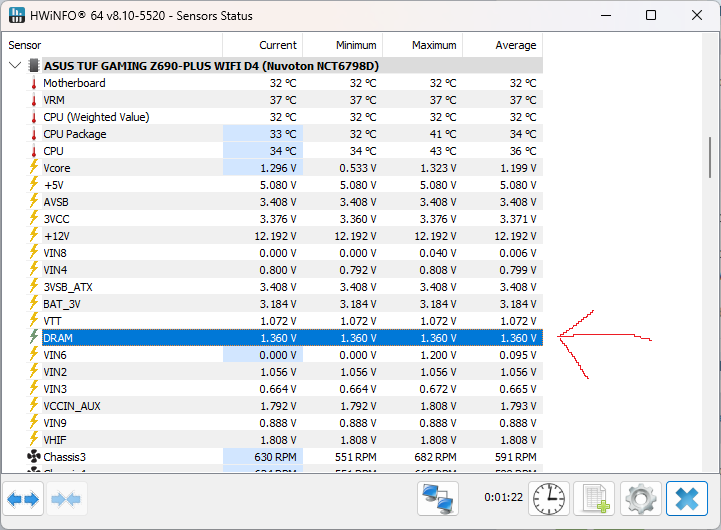
Task: Click the +5V lightning bolt icon
Action: click(34, 184)
